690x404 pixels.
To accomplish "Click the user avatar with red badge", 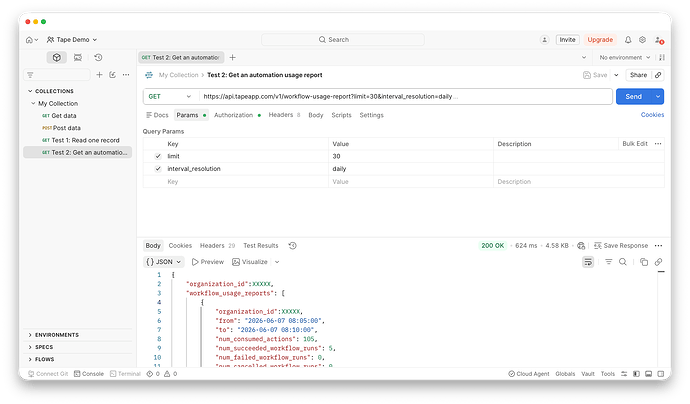I will (x=659, y=40).
